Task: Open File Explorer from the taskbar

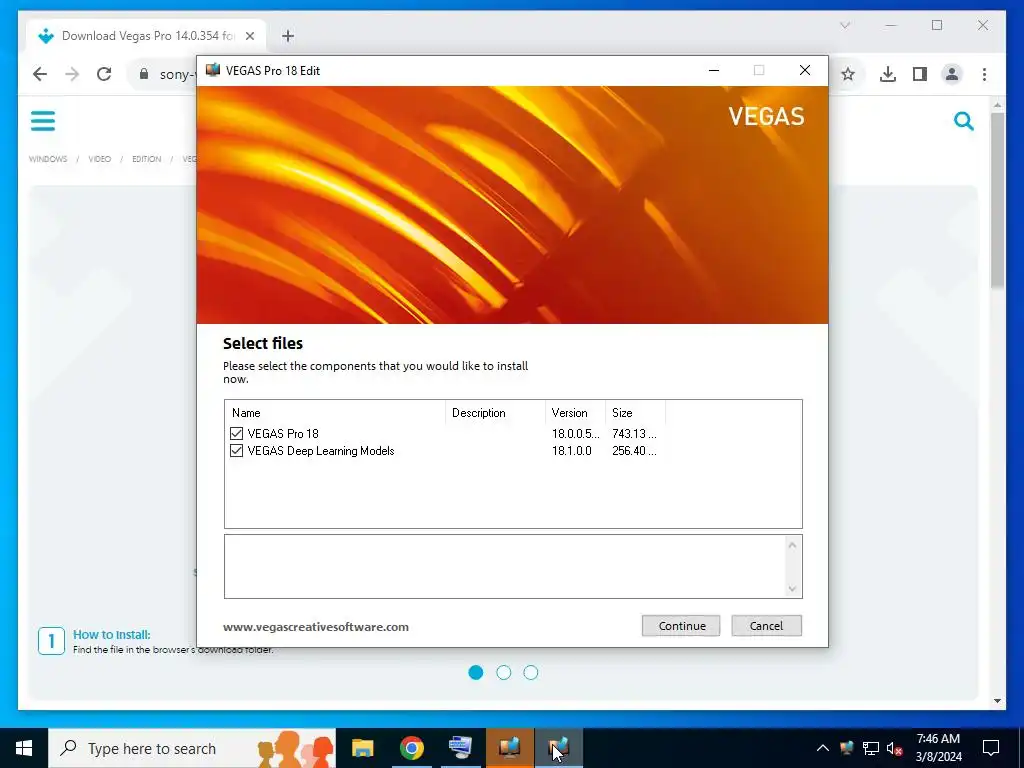Action: pyautogui.click(x=362, y=748)
